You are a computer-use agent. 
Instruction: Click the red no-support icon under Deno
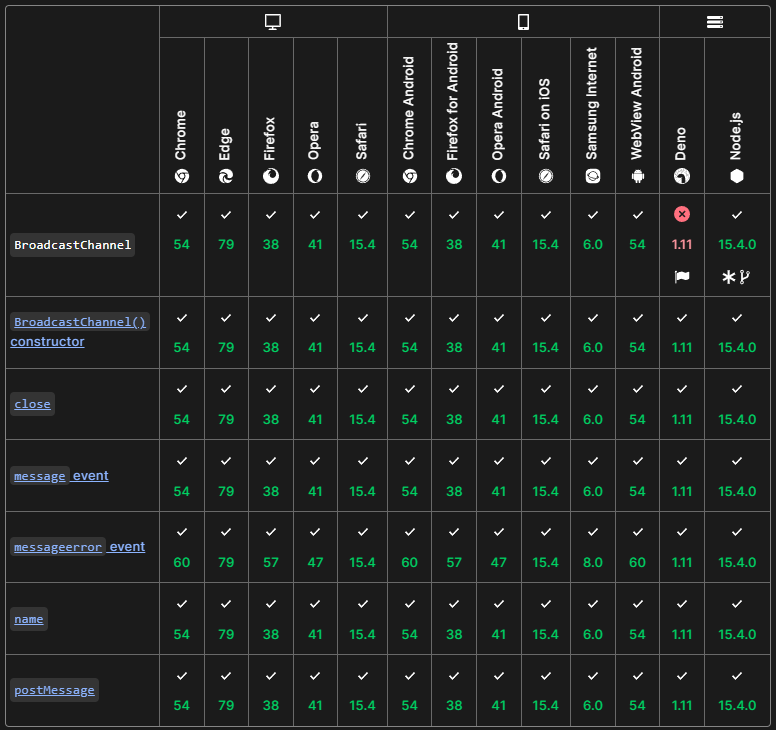(682, 214)
